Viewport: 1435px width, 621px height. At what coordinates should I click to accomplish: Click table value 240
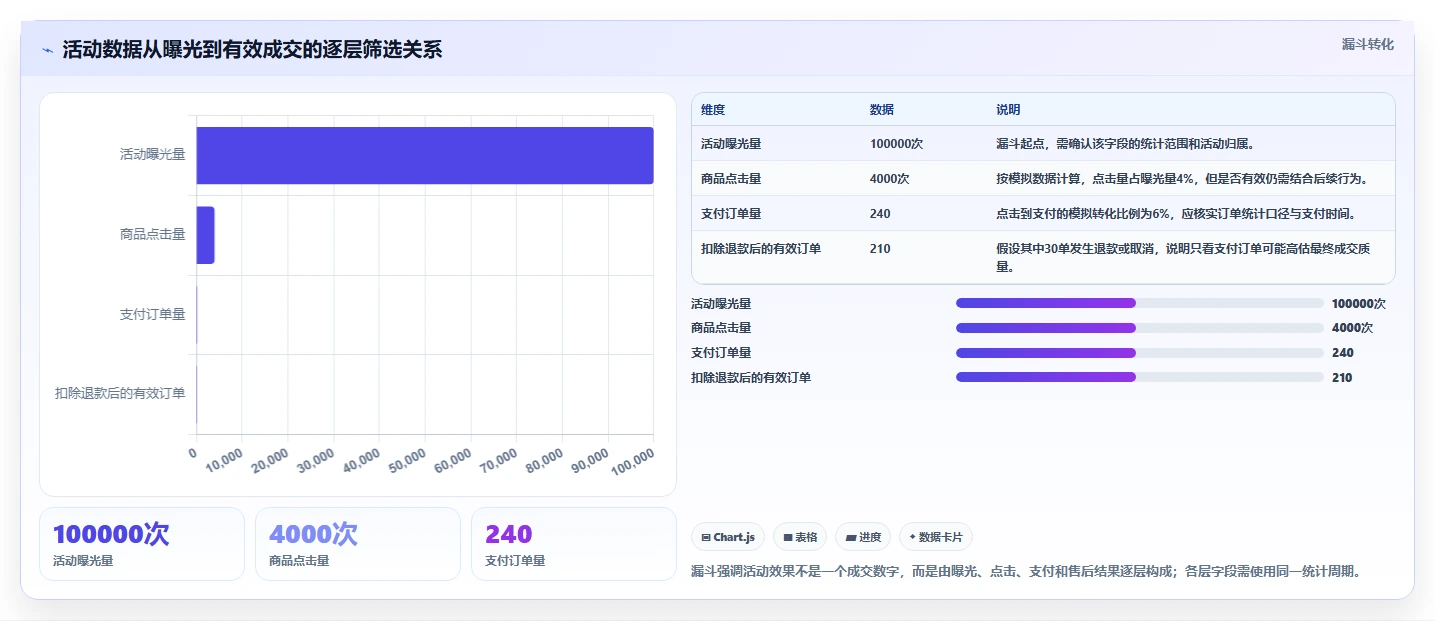[x=880, y=214]
